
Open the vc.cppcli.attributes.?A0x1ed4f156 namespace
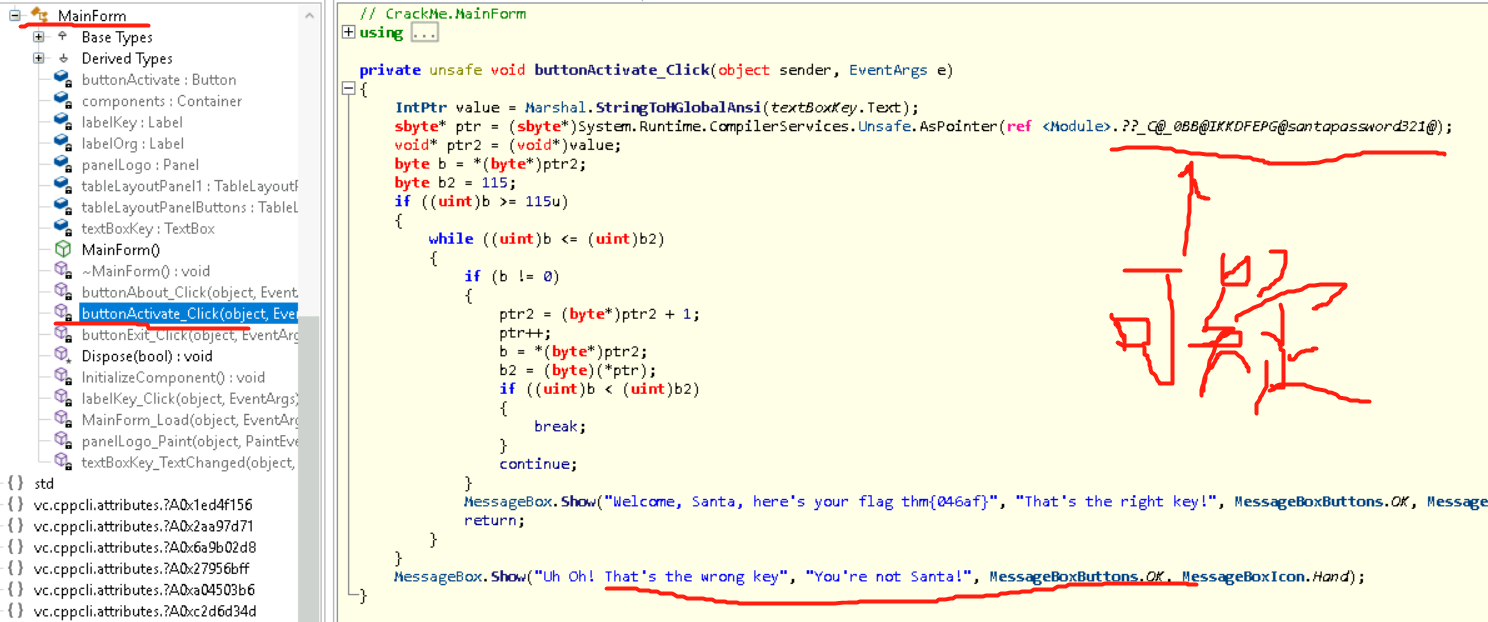tap(143, 505)
